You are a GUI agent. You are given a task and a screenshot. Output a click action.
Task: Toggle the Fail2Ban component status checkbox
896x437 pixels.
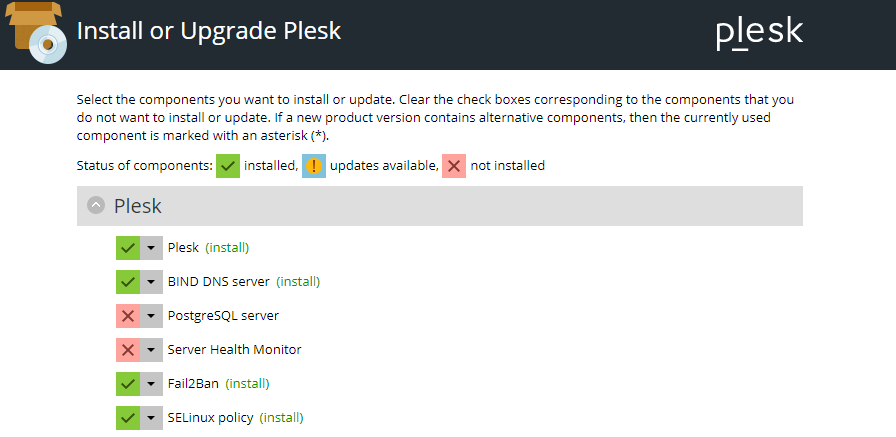point(127,384)
